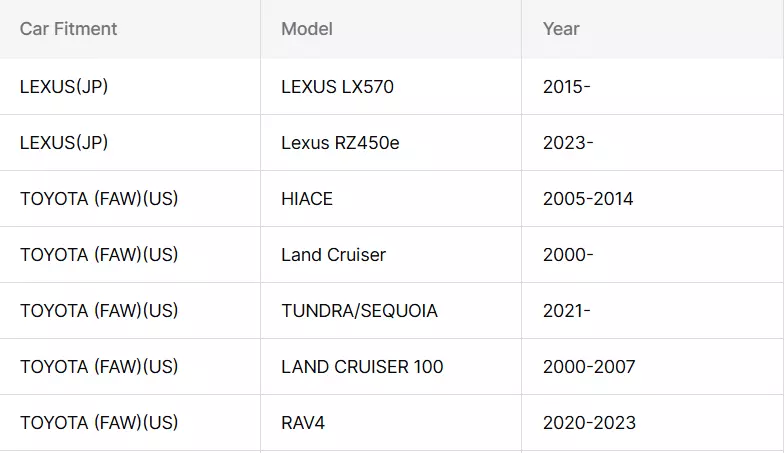This screenshot has height=453, width=784.
Task: Click the Car Fitment column header
Action: tap(130, 29)
